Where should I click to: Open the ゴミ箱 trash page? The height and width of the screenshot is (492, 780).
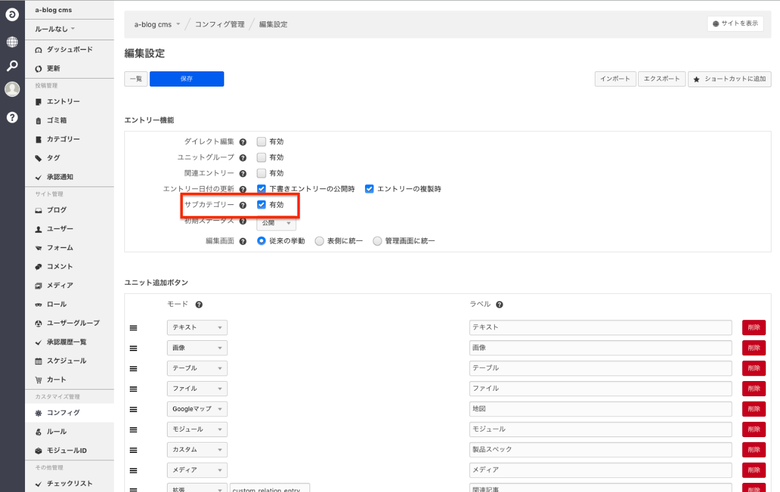coord(70,120)
